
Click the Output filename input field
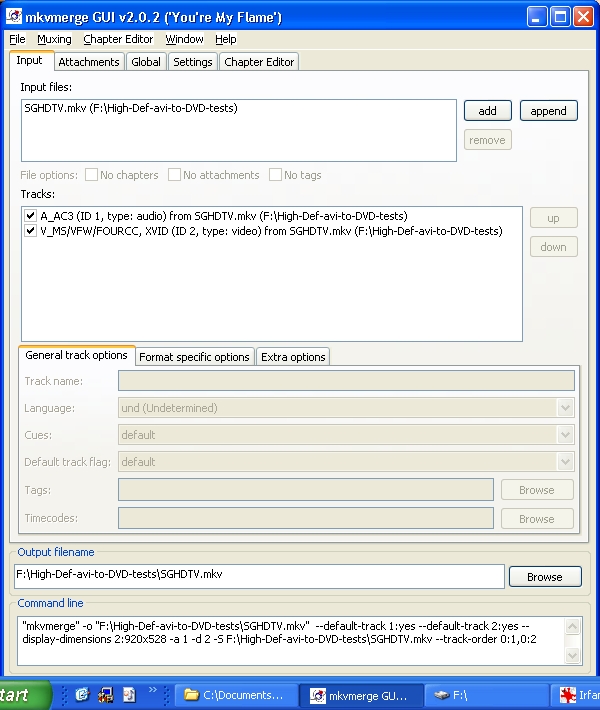(x=259, y=576)
